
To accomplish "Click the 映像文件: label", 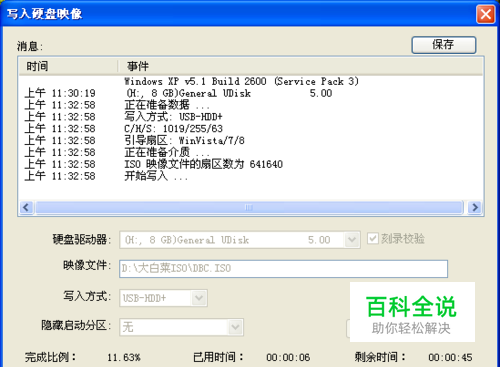I will coord(87,266).
